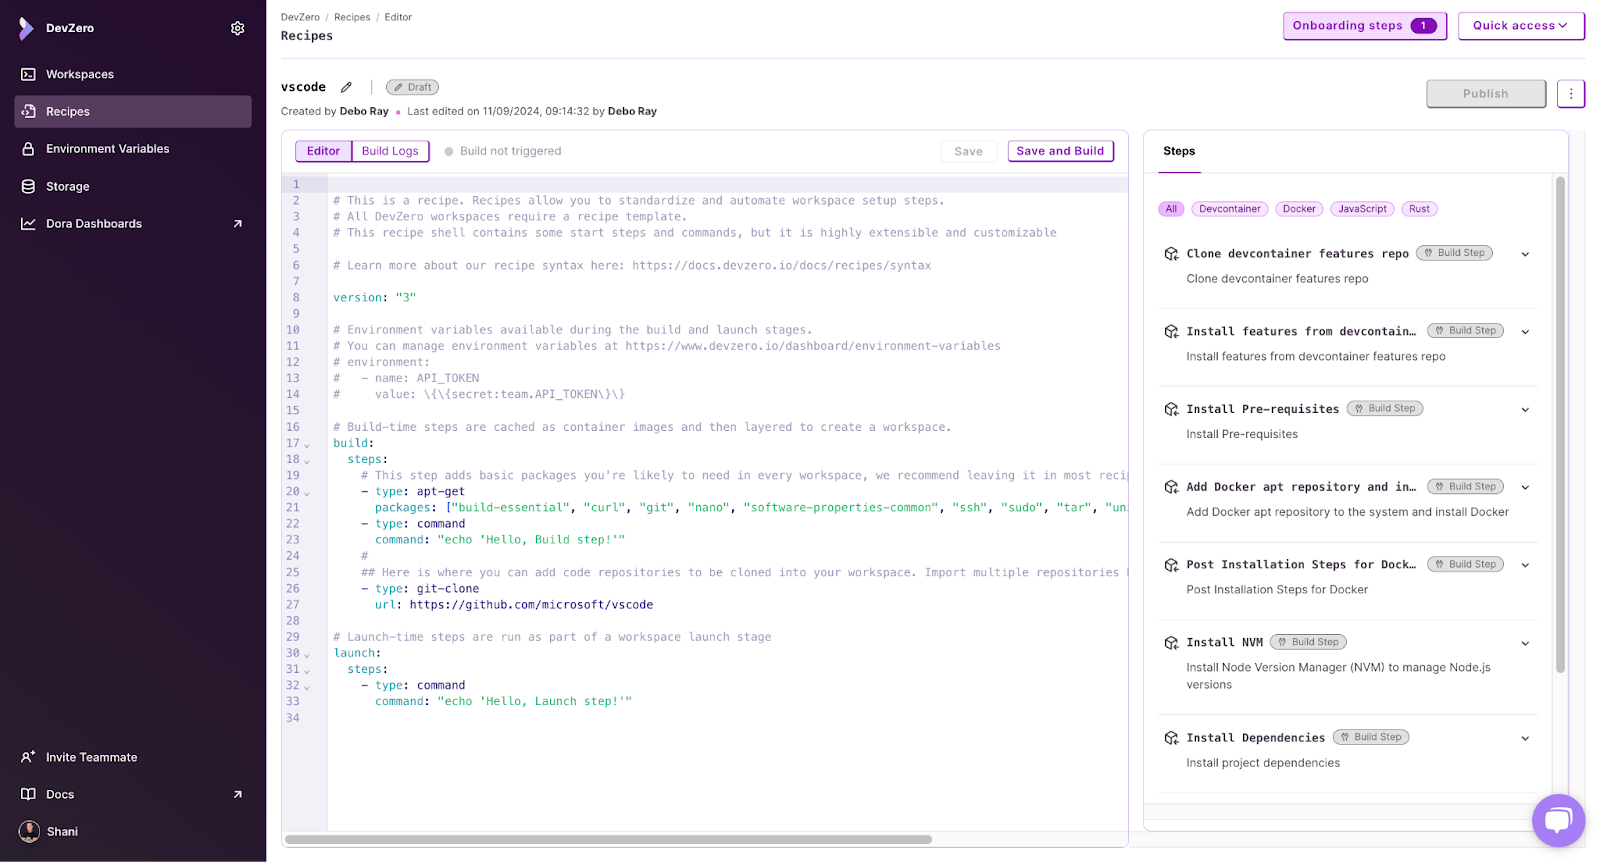Image resolution: width=1600 pixels, height=862 pixels.
Task: Click the Storage database icon
Action: pyautogui.click(x=28, y=186)
